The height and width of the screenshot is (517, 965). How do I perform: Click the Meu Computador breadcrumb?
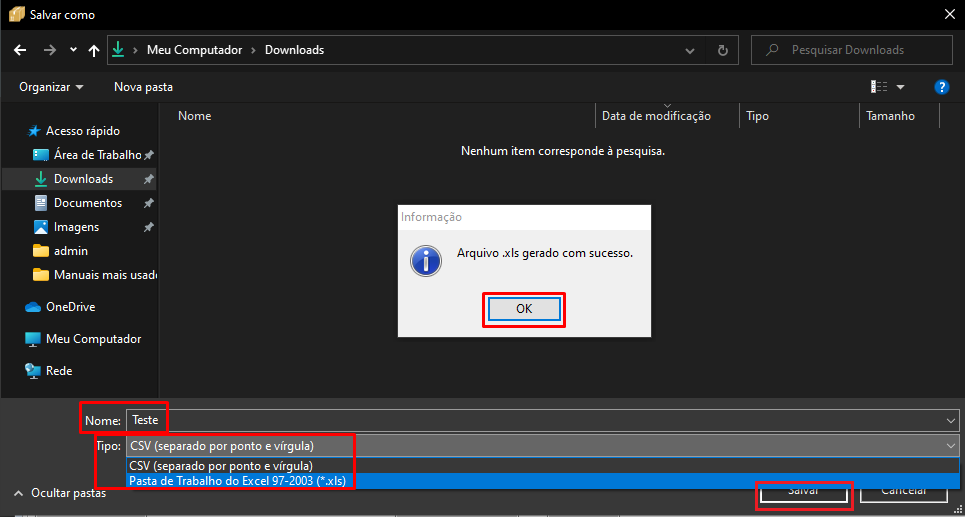point(194,50)
